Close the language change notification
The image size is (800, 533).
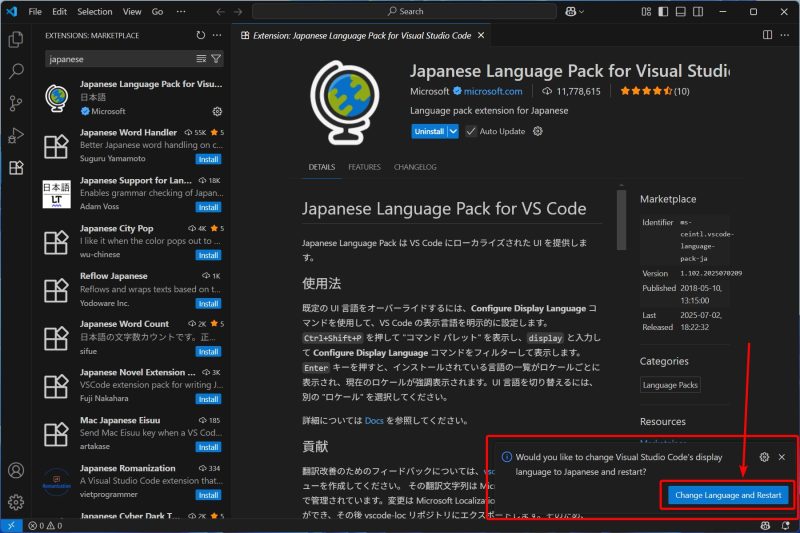781,457
